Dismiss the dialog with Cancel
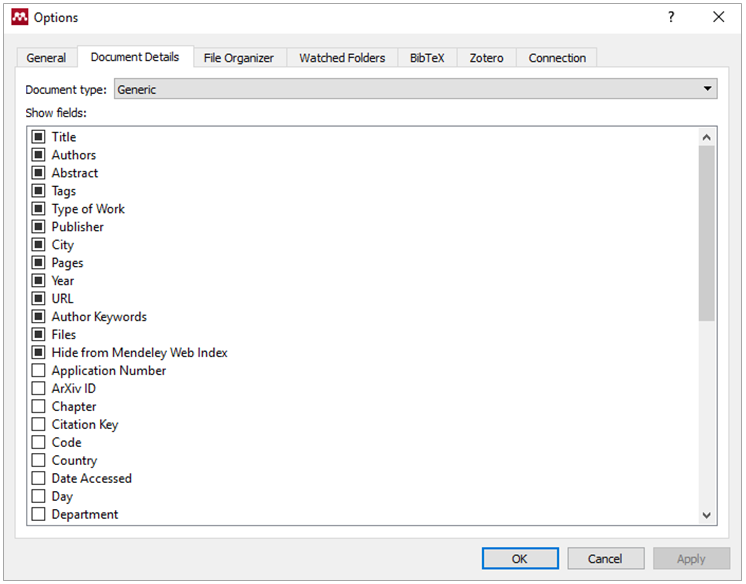 [605, 558]
